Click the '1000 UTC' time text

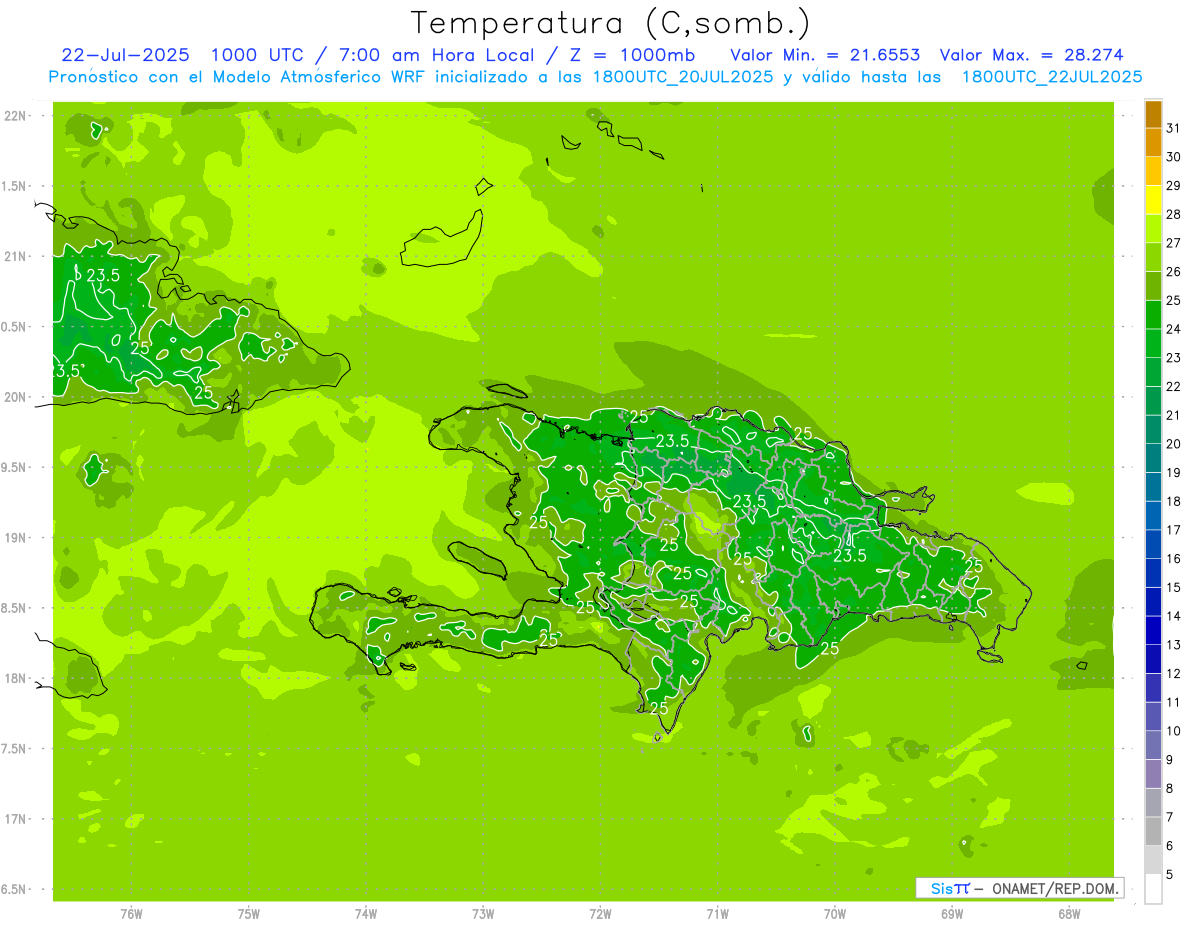pos(255,55)
